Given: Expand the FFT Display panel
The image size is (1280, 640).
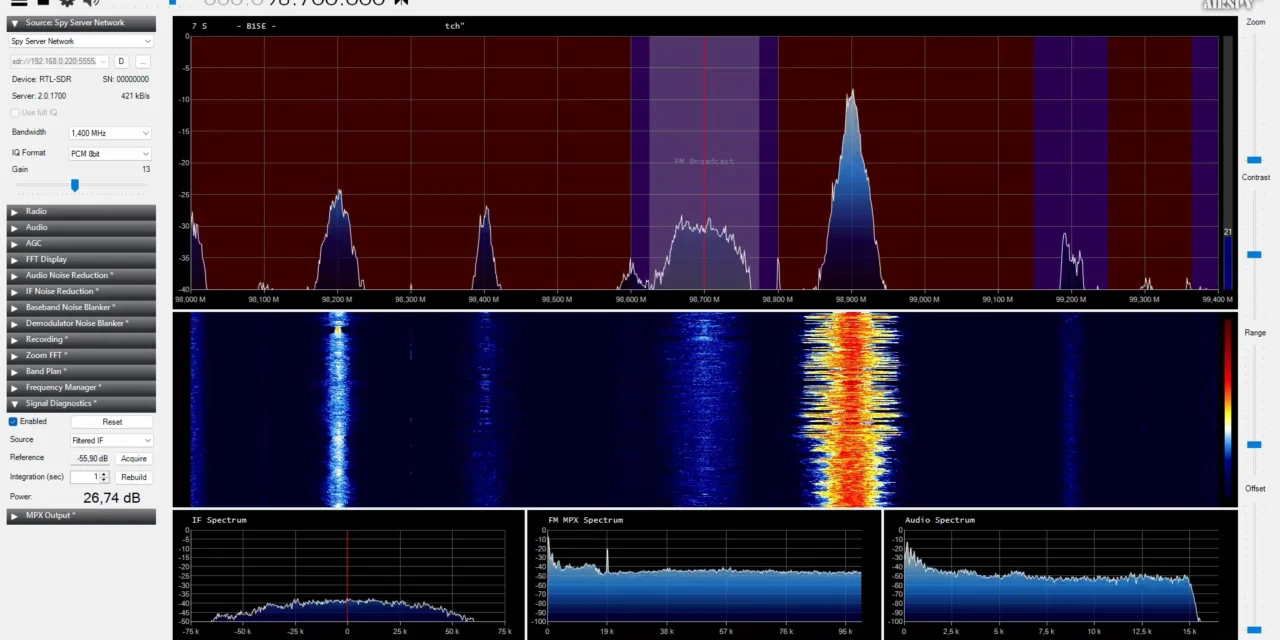Looking at the screenshot, I should point(81,259).
